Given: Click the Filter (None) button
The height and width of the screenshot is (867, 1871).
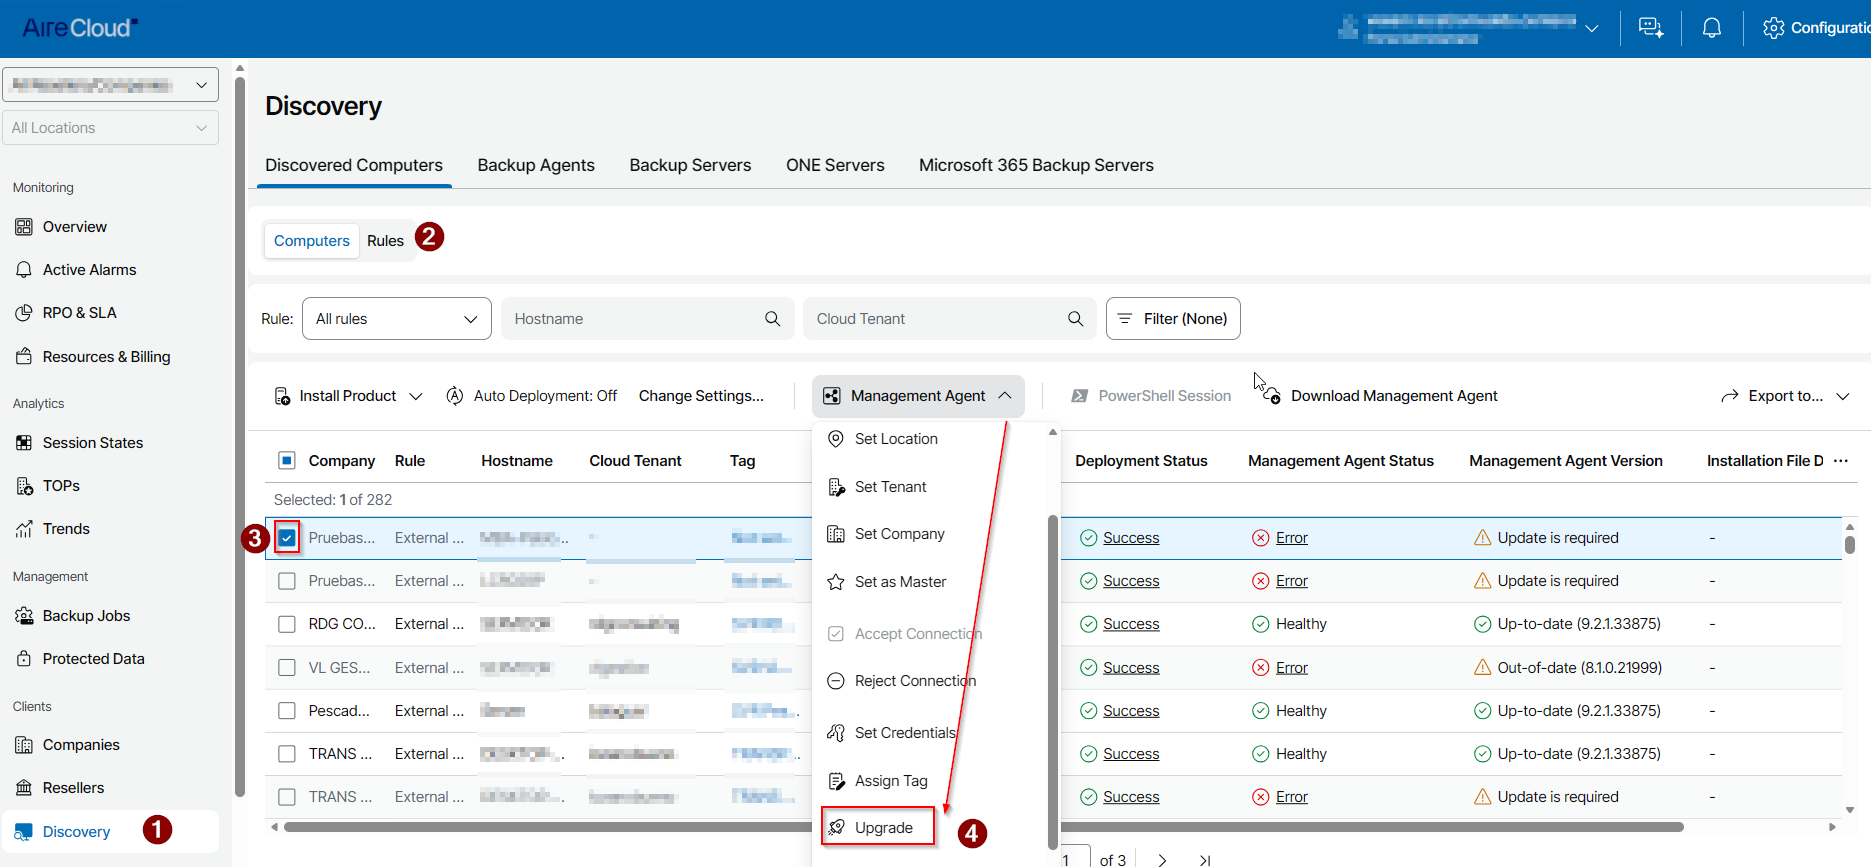Looking at the screenshot, I should click(1173, 319).
